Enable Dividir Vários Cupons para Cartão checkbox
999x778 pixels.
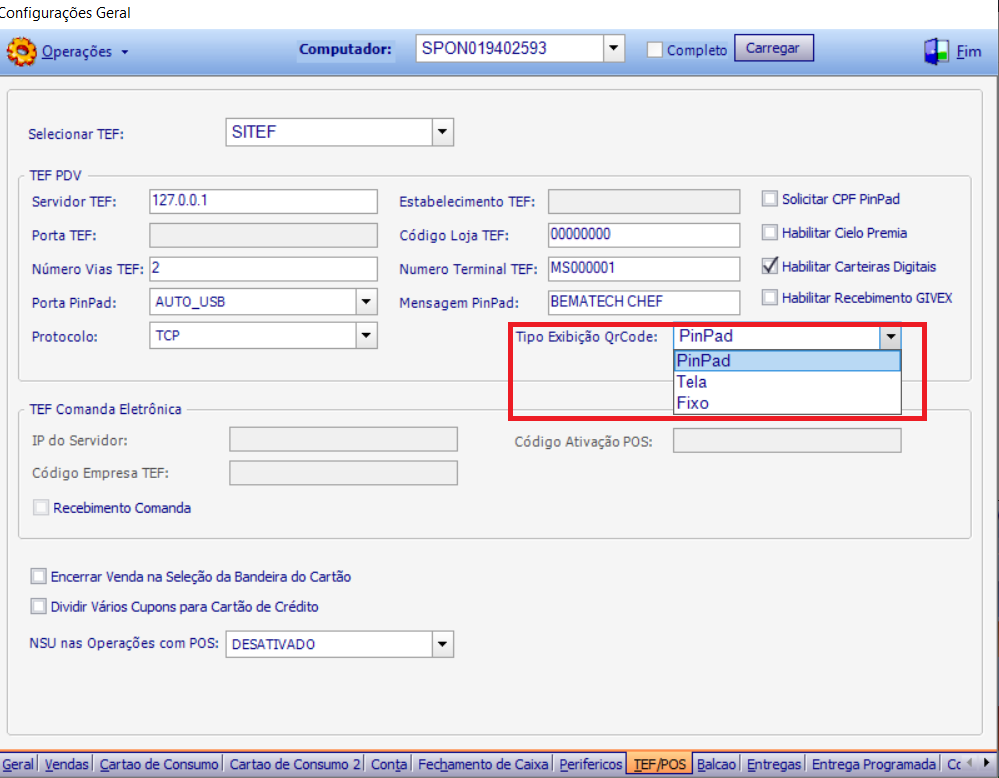pos(38,607)
